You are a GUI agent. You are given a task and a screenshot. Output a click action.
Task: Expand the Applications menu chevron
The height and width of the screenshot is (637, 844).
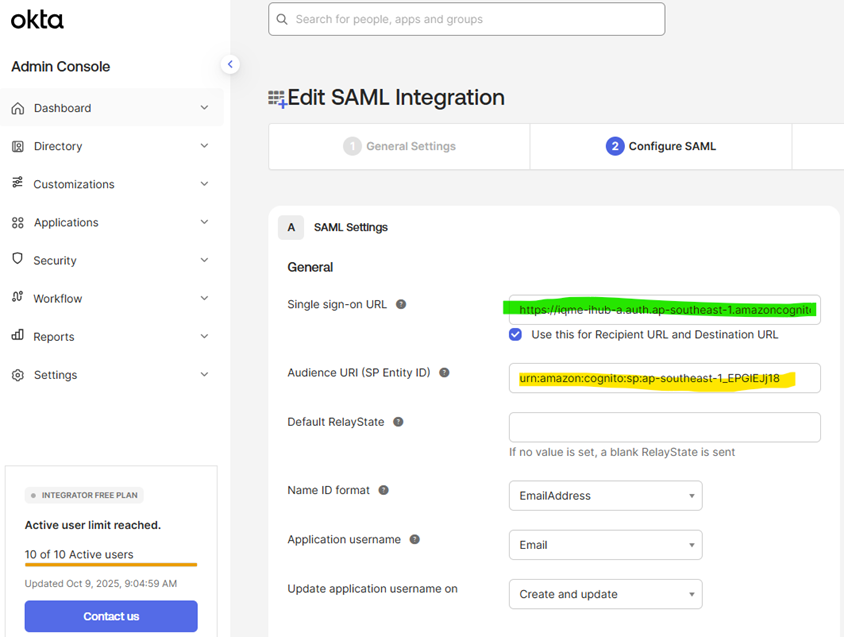204,222
